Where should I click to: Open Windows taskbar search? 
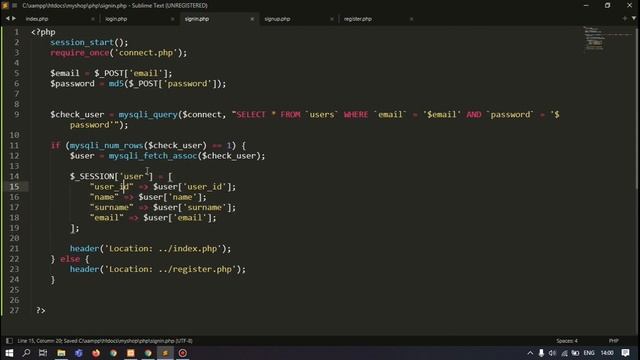coord(26,353)
